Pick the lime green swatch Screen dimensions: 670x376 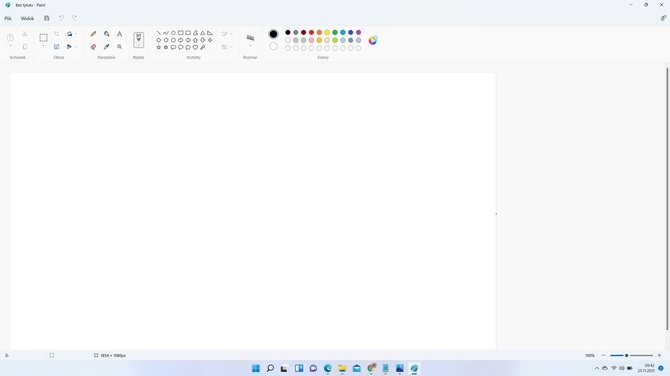point(335,40)
